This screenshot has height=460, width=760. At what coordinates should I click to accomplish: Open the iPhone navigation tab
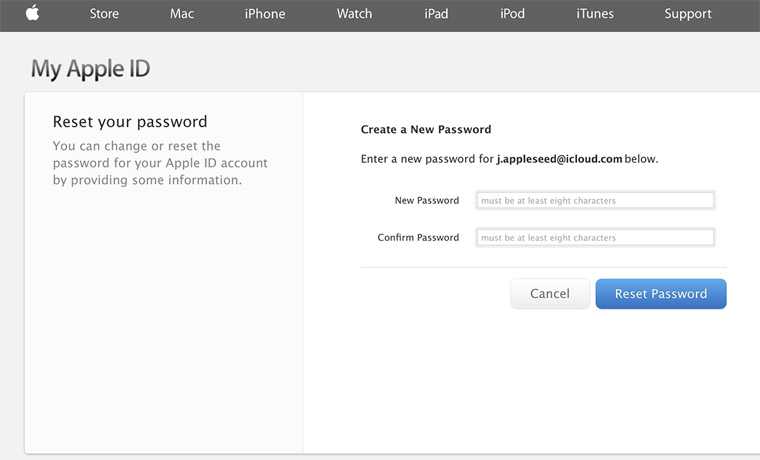[x=265, y=14]
